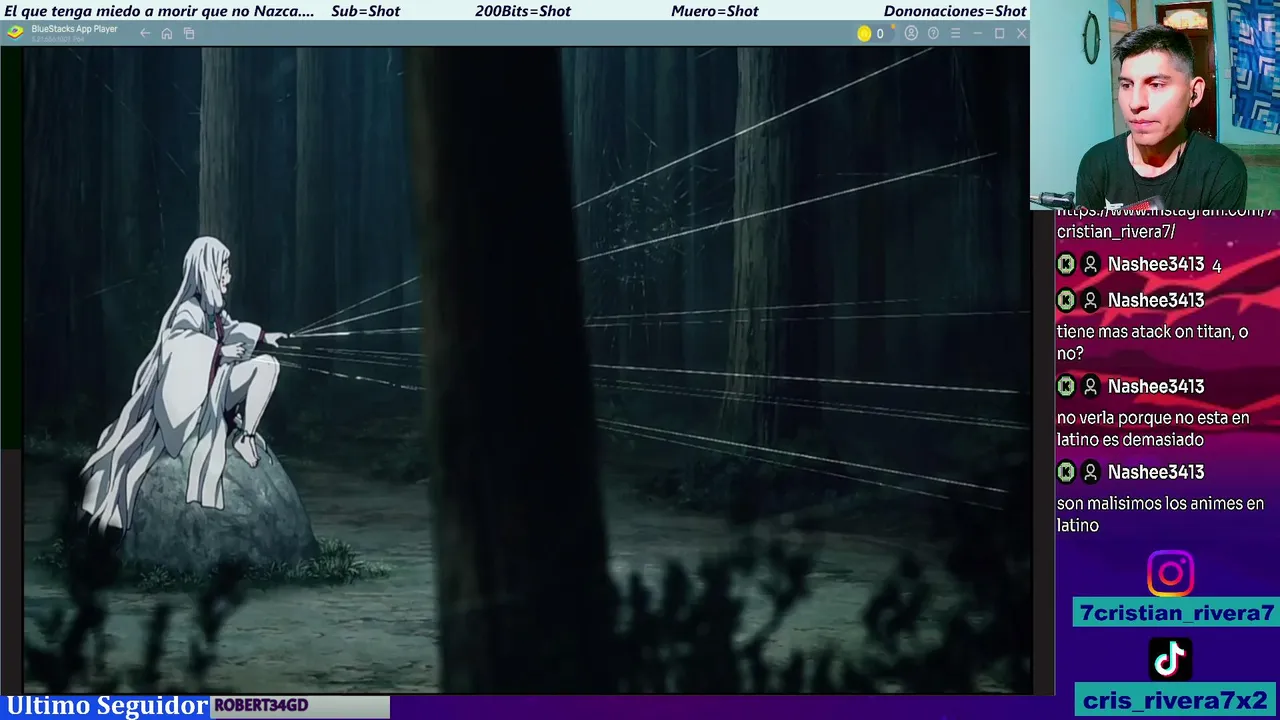This screenshot has height=720, width=1280.
Task: Open the BlueStacks account profile icon
Action: pyautogui.click(x=911, y=33)
